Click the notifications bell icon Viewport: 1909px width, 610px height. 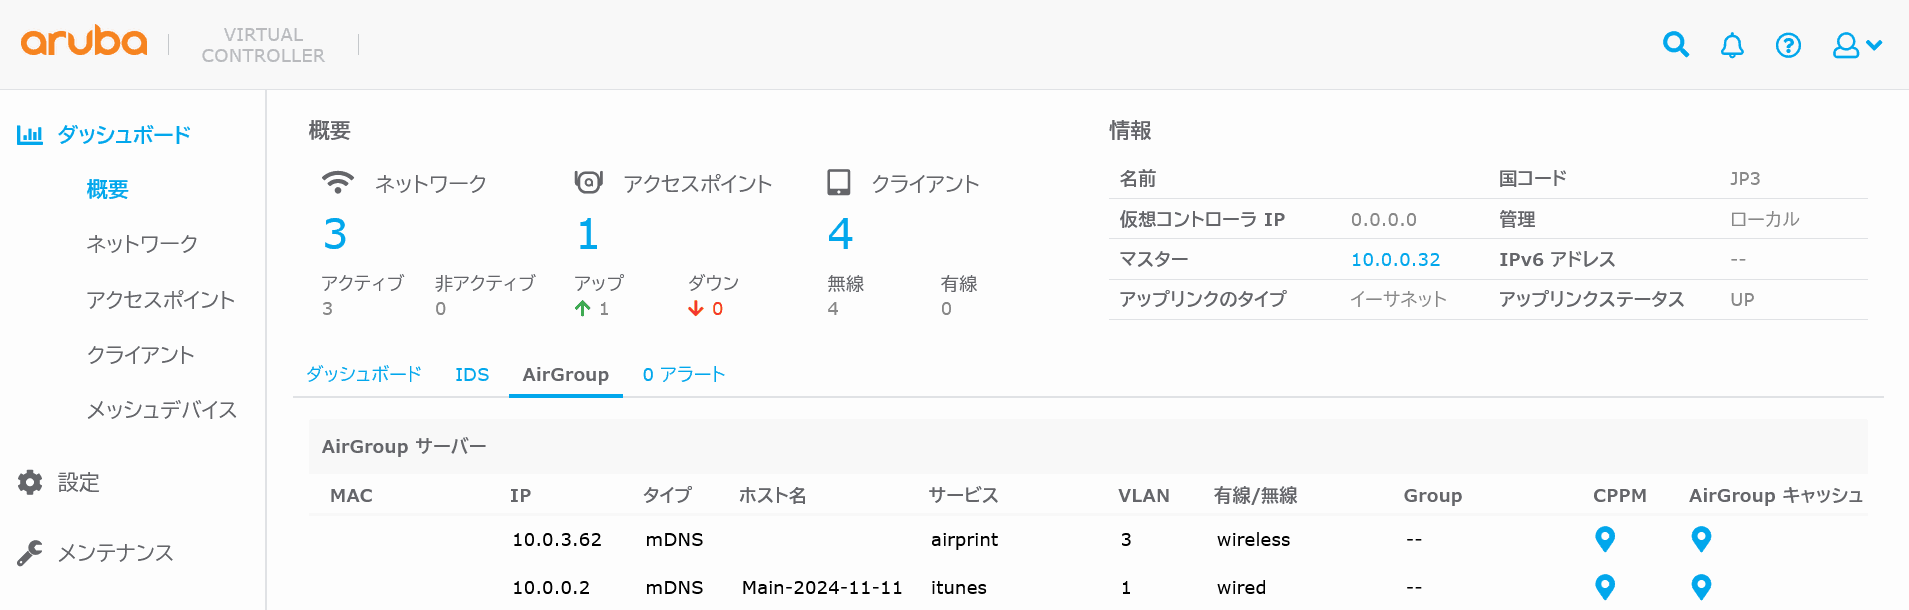pyautogui.click(x=1732, y=44)
